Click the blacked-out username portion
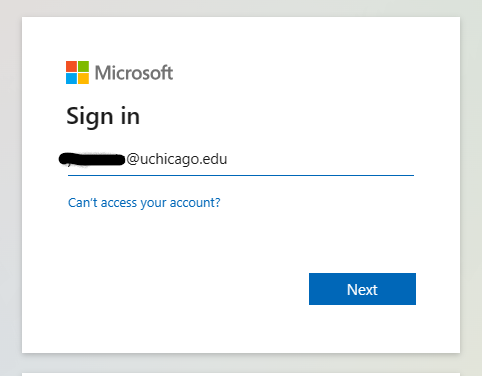Screen dimensions: 482x376 (x=92, y=159)
